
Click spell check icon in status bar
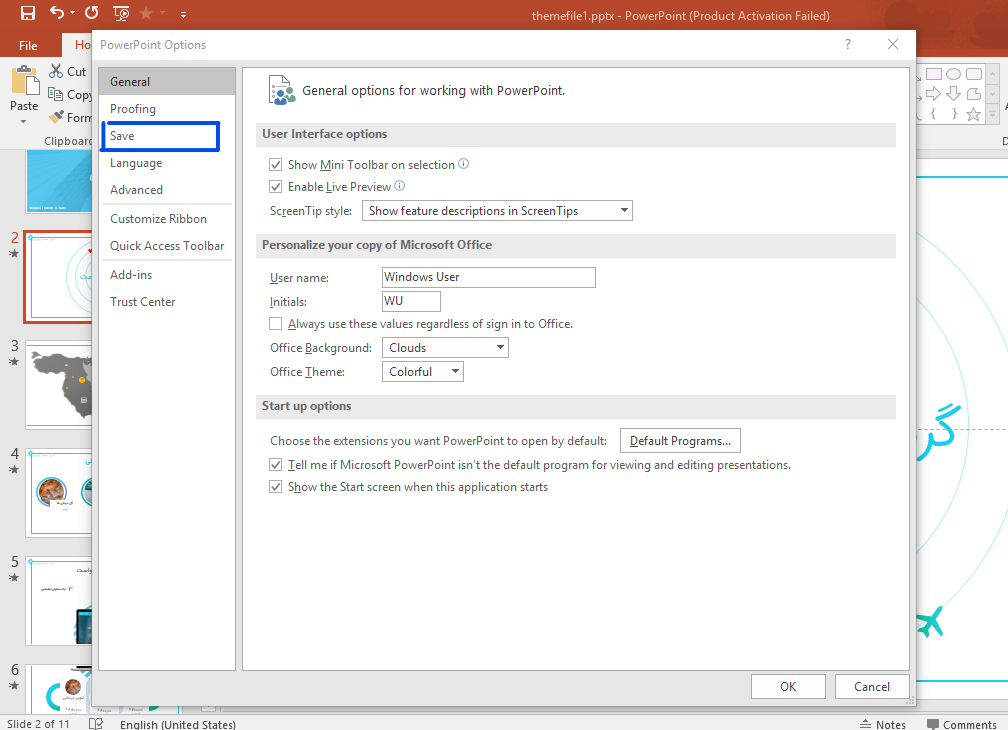96,724
